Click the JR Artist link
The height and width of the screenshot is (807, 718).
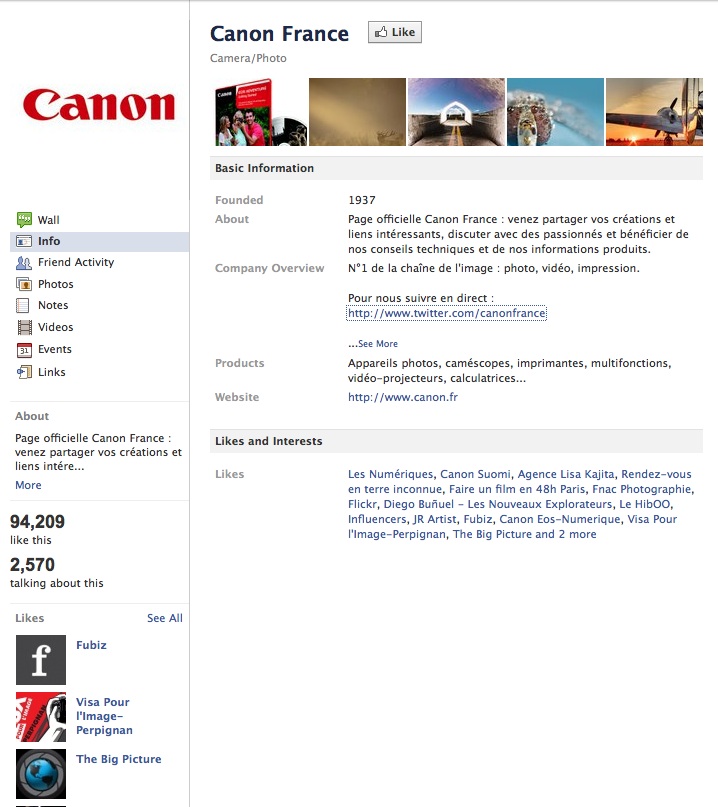click(x=434, y=519)
